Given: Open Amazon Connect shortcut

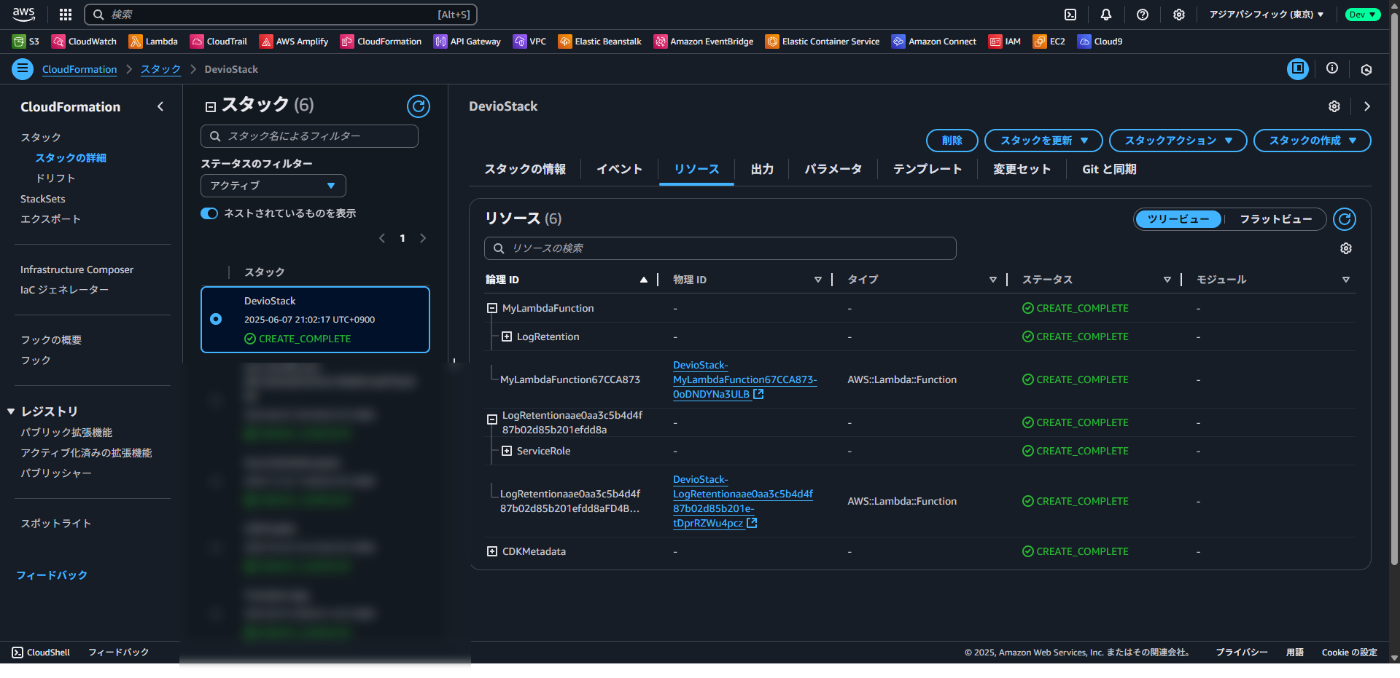Looking at the screenshot, I should (934, 41).
